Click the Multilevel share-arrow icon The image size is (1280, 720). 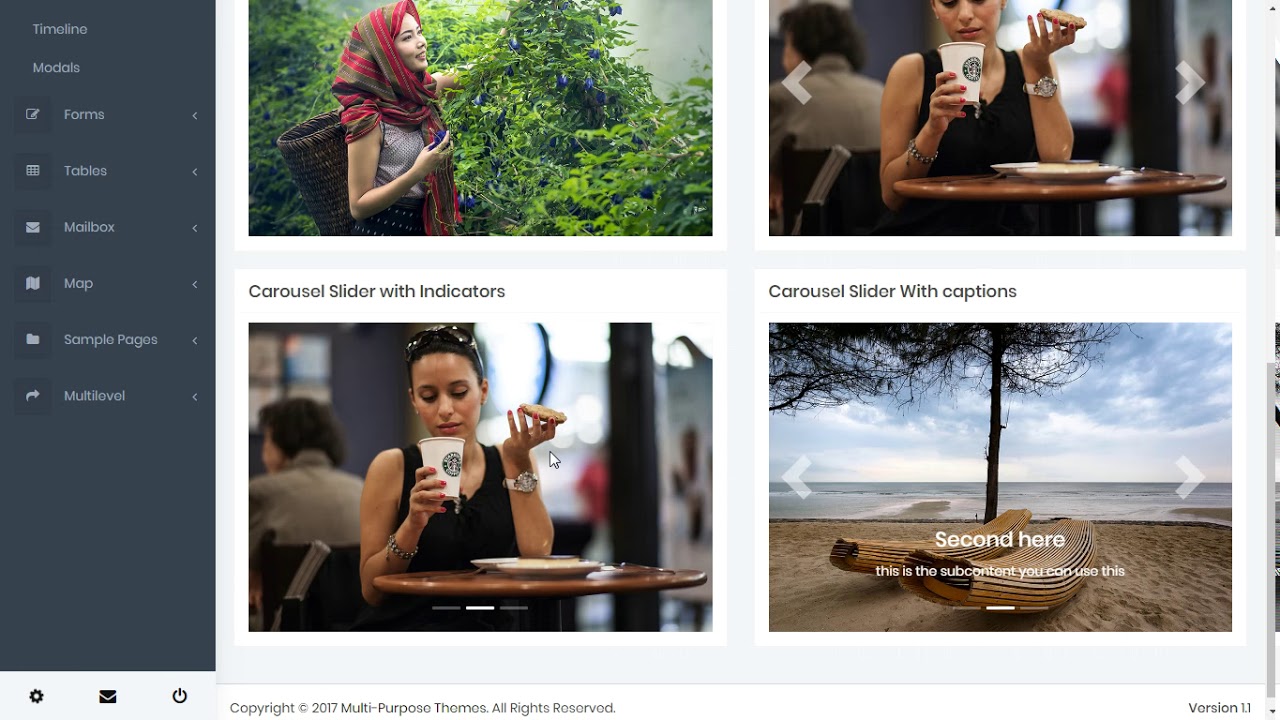coord(32,396)
